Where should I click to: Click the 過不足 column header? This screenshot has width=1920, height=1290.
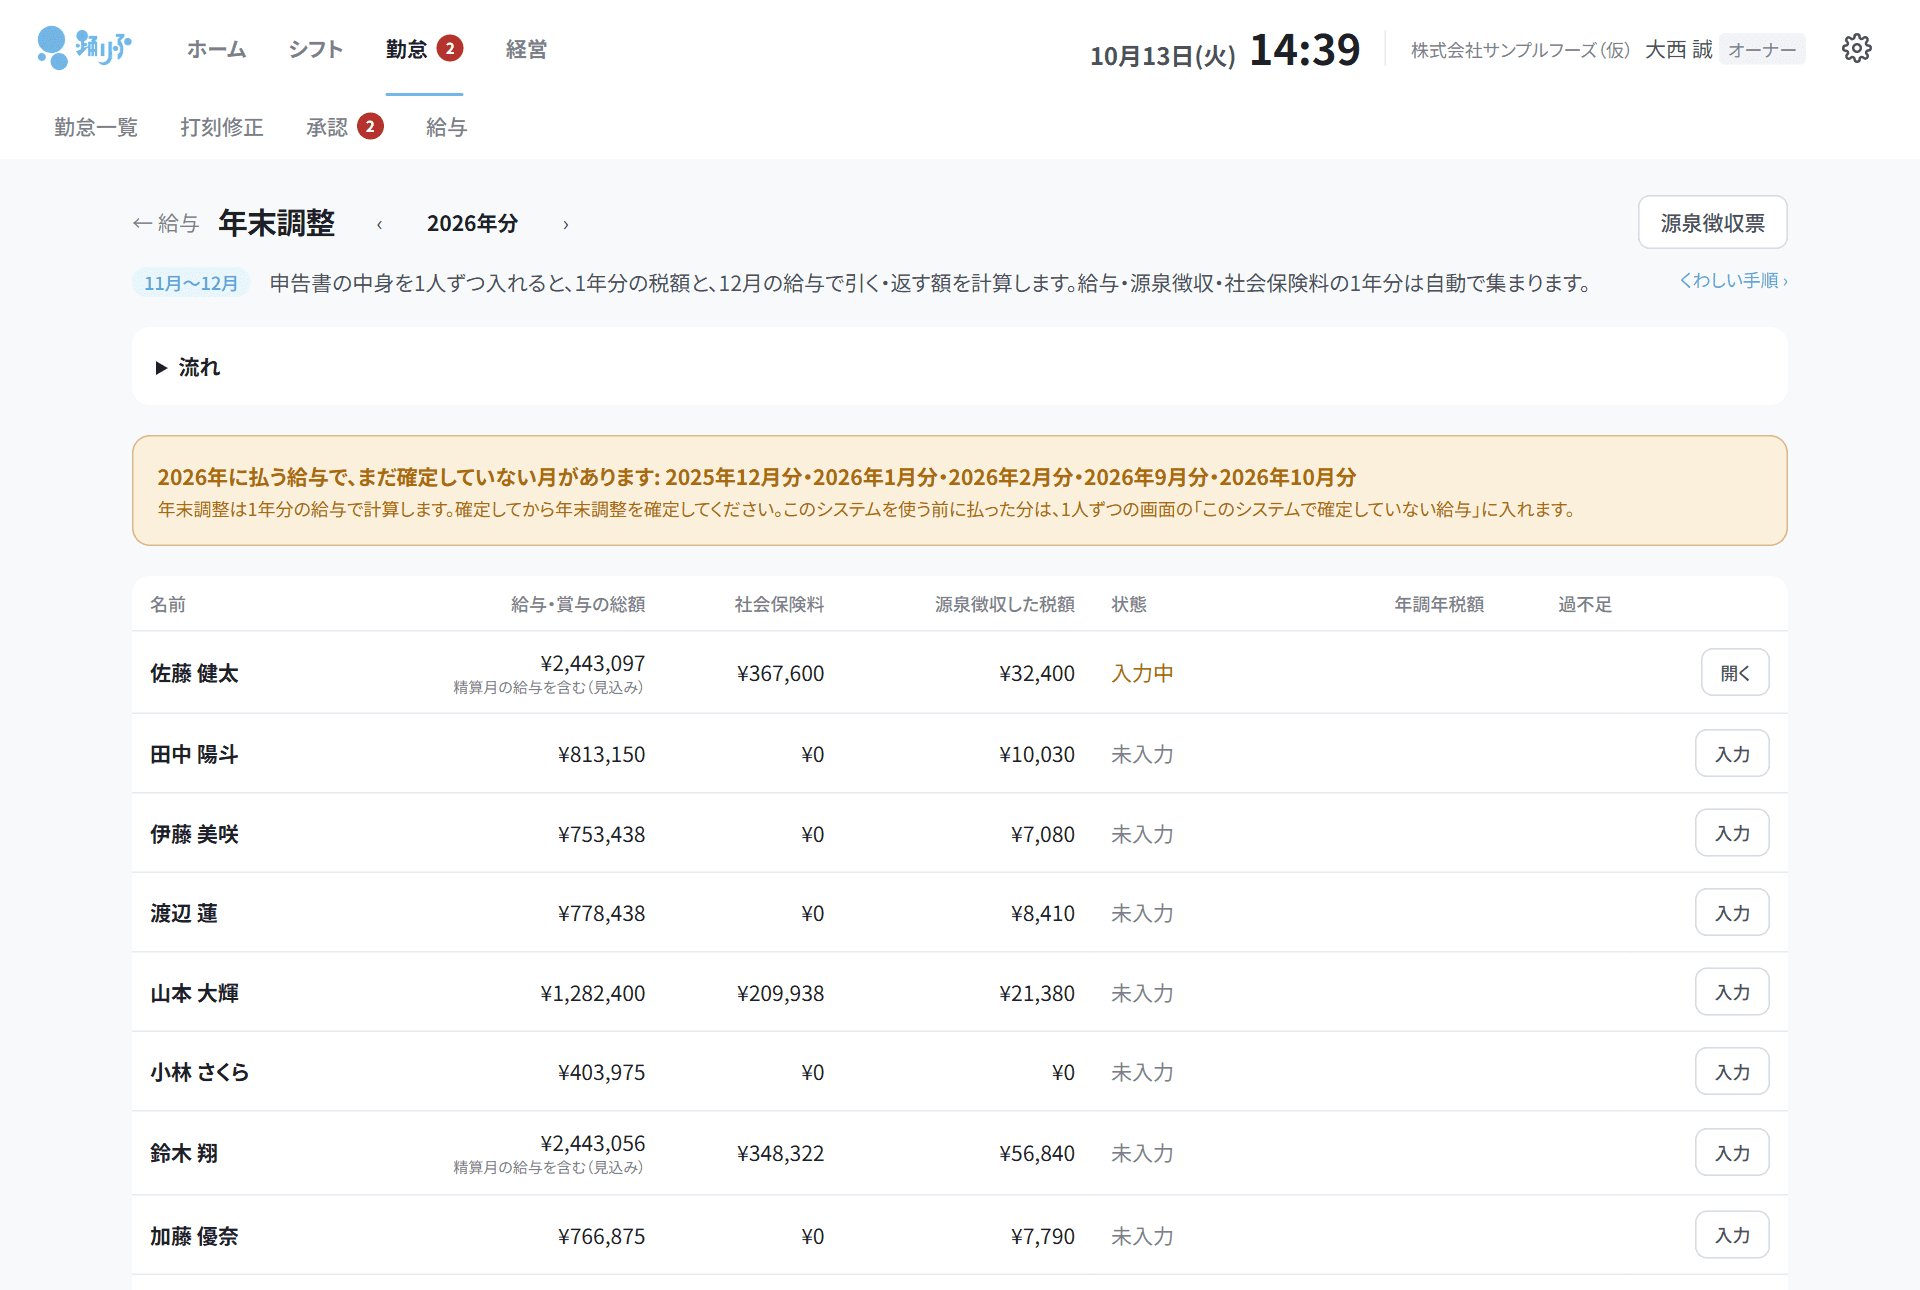click(1585, 604)
